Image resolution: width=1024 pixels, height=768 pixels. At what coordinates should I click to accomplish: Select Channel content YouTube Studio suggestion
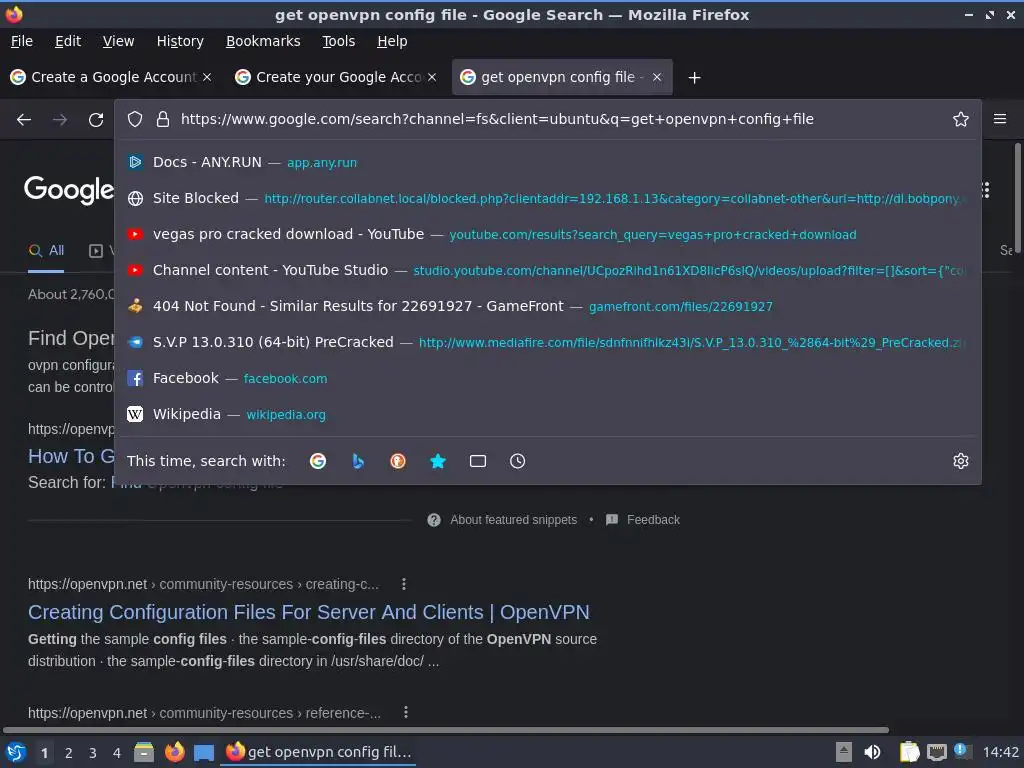pyautogui.click(x=547, y=270)
